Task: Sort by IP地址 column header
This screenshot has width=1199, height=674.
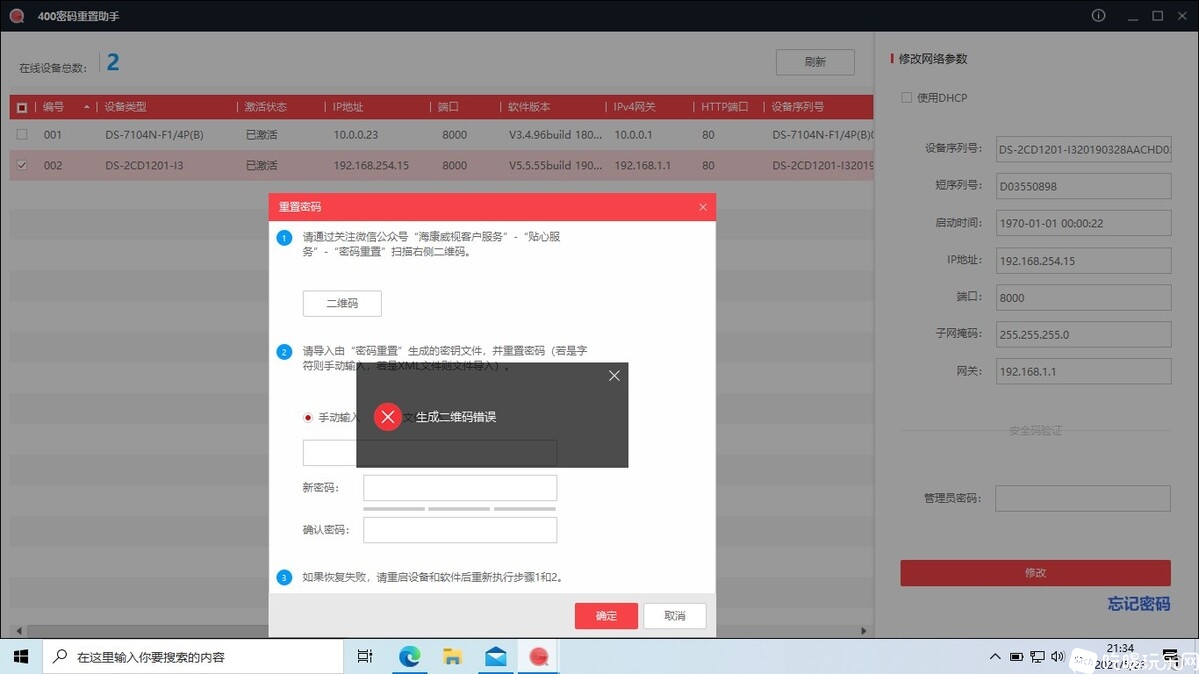Action: pos(348,107)
